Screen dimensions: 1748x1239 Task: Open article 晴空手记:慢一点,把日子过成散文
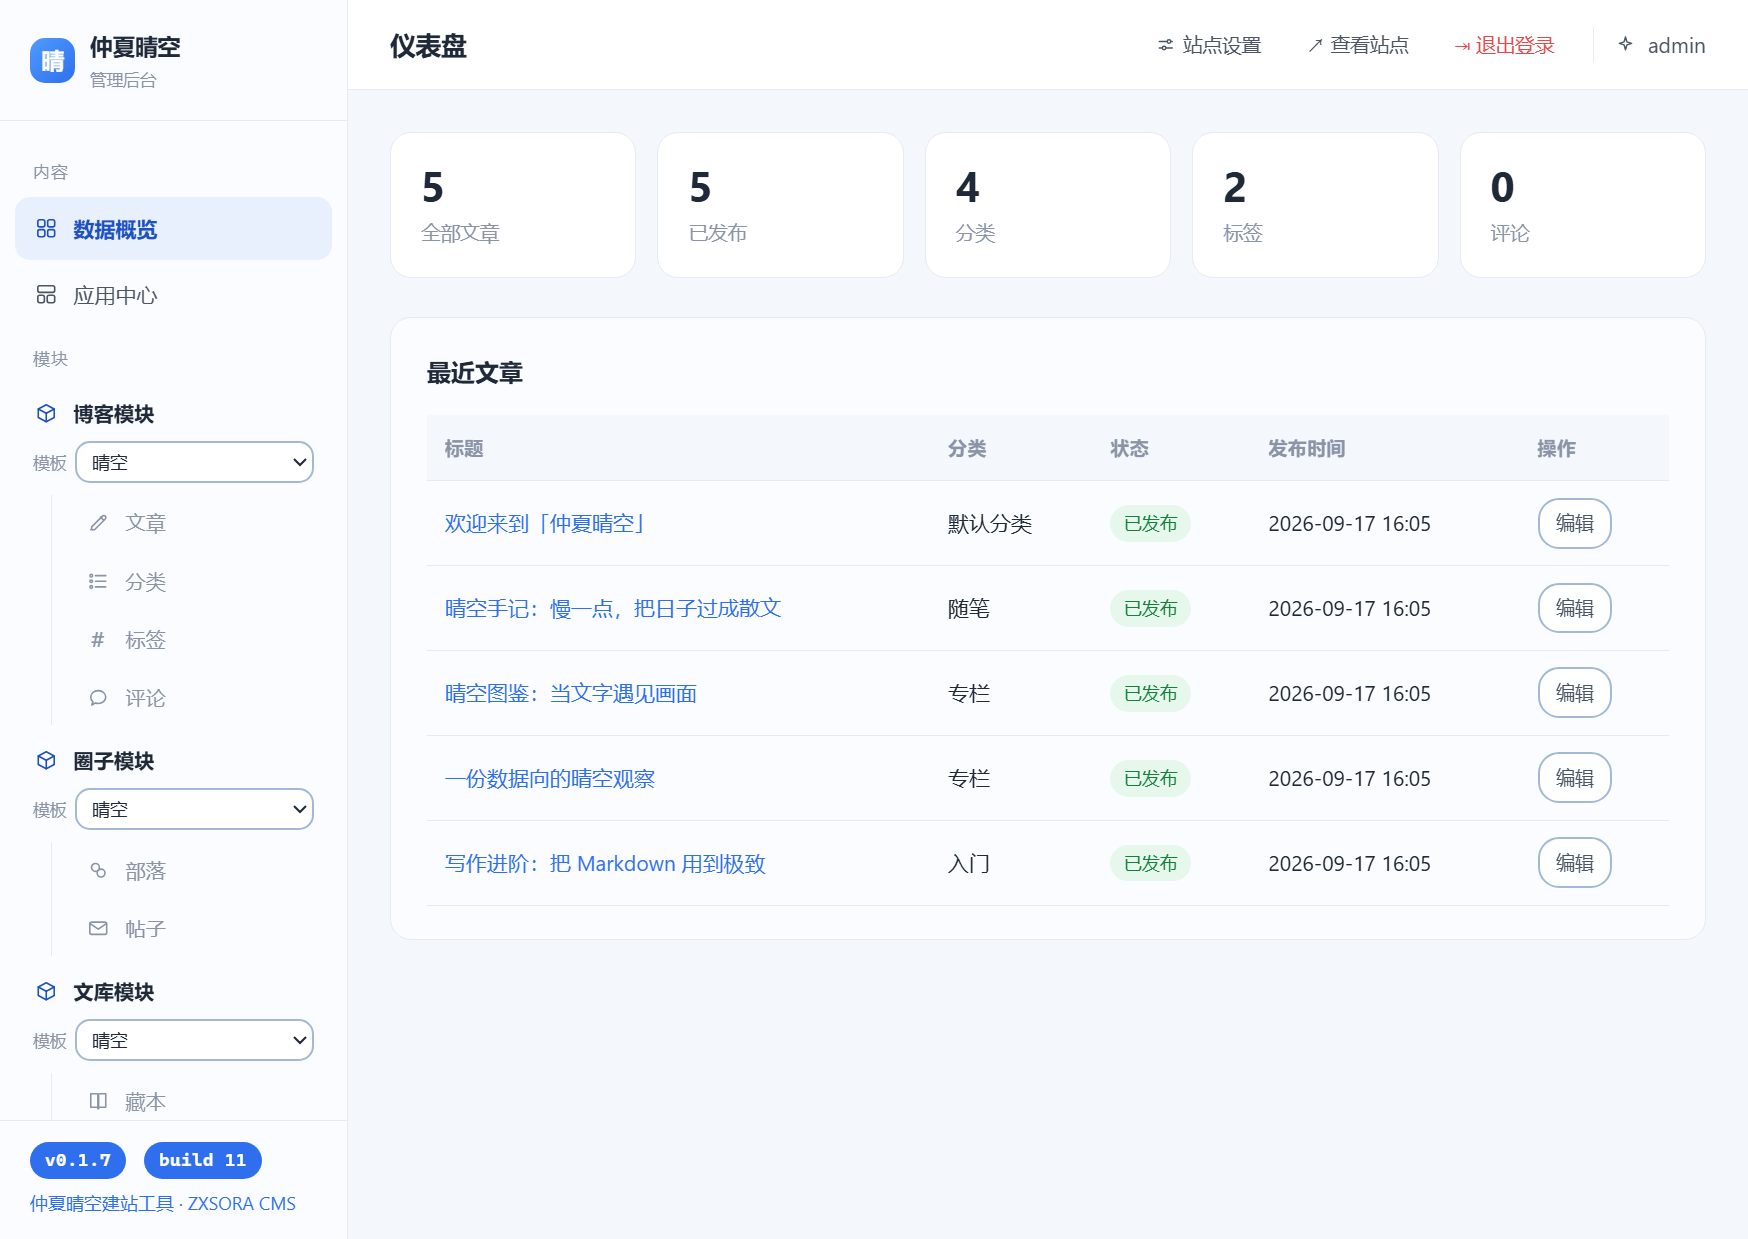(x=613, y=608)
